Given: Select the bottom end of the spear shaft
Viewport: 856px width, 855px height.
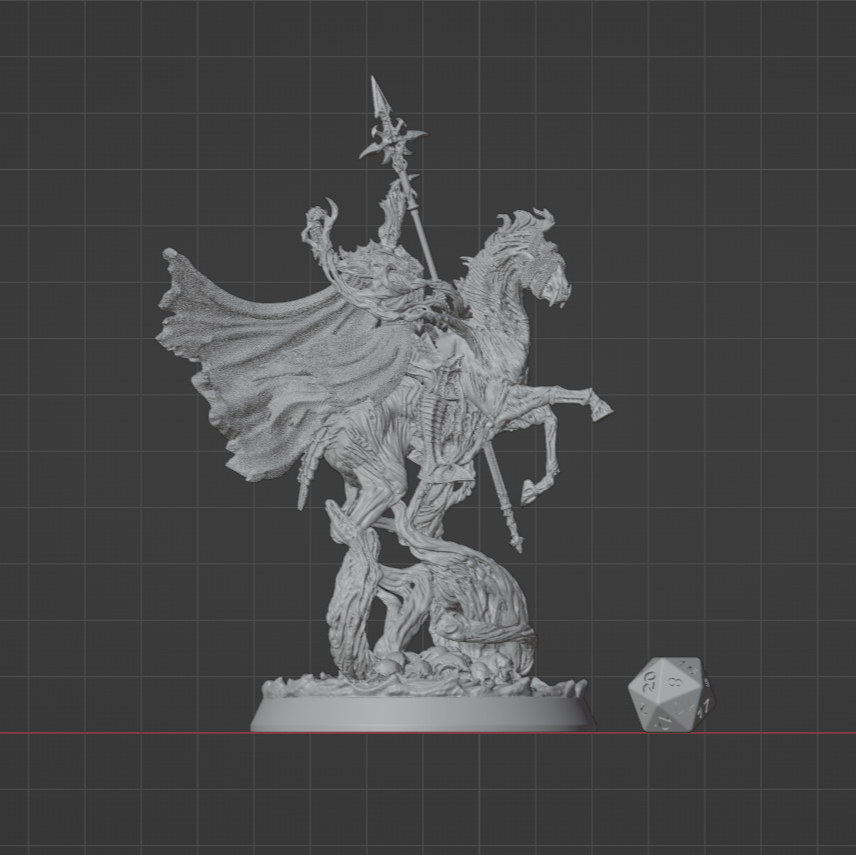Looking at the screenshot, I should pyautogui.click(x=516, y=543).
